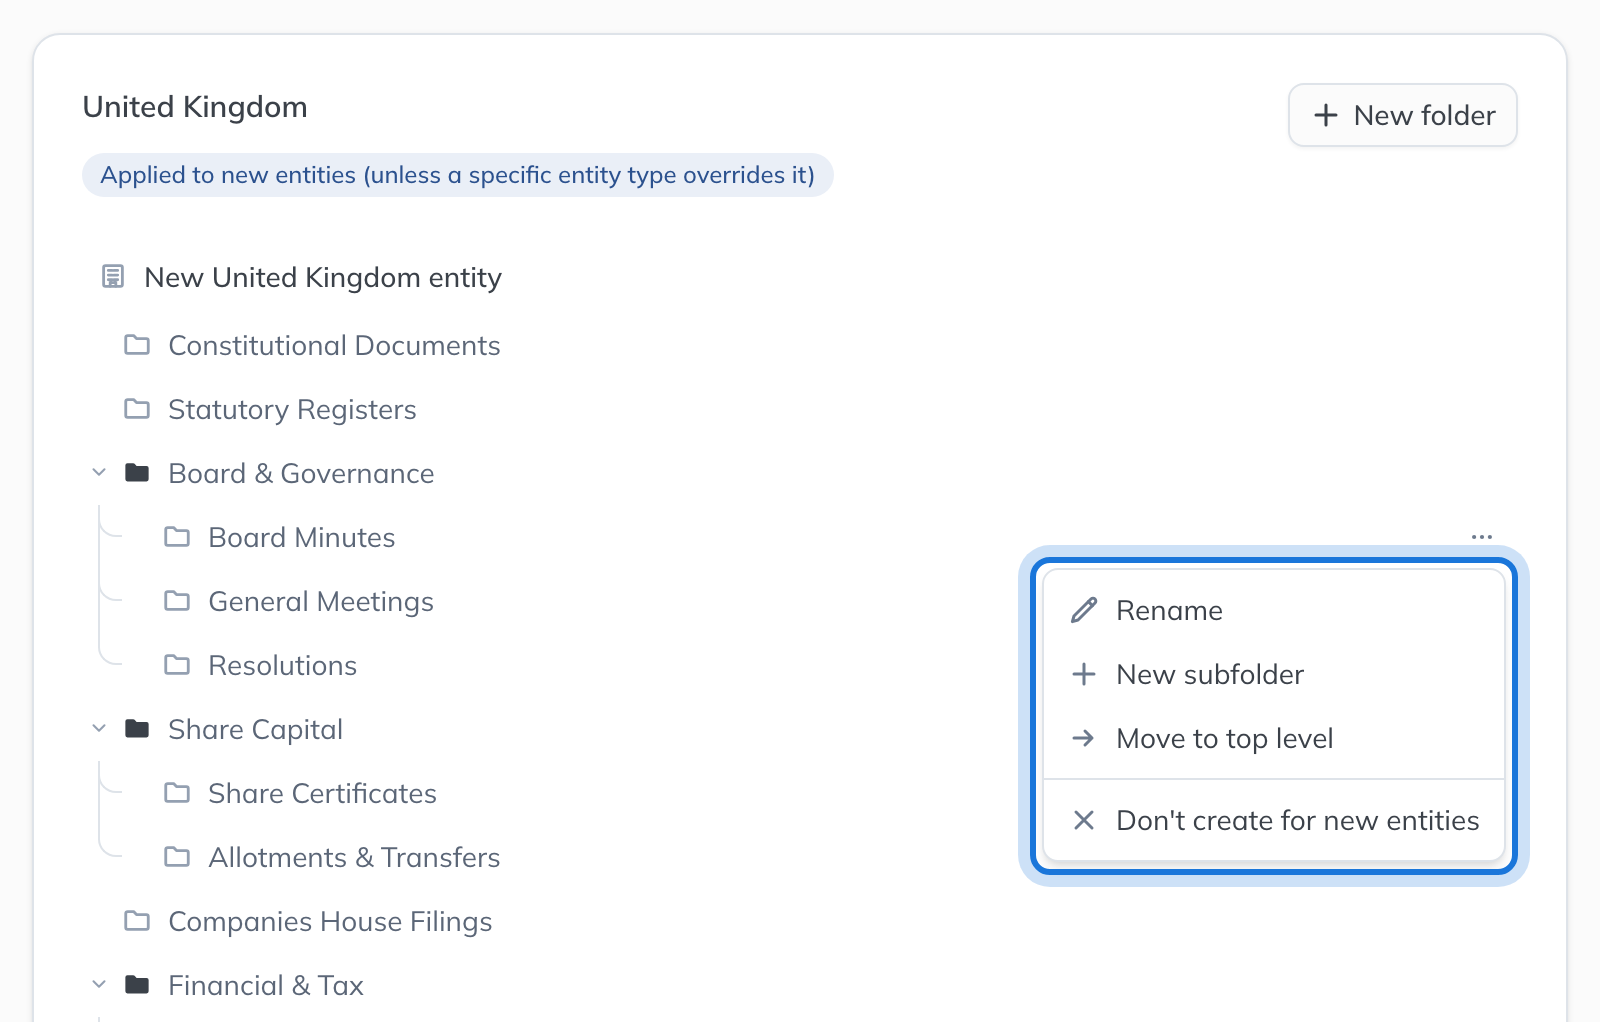Click the folder icon next to Share Certificates

[x=177, y=793]
